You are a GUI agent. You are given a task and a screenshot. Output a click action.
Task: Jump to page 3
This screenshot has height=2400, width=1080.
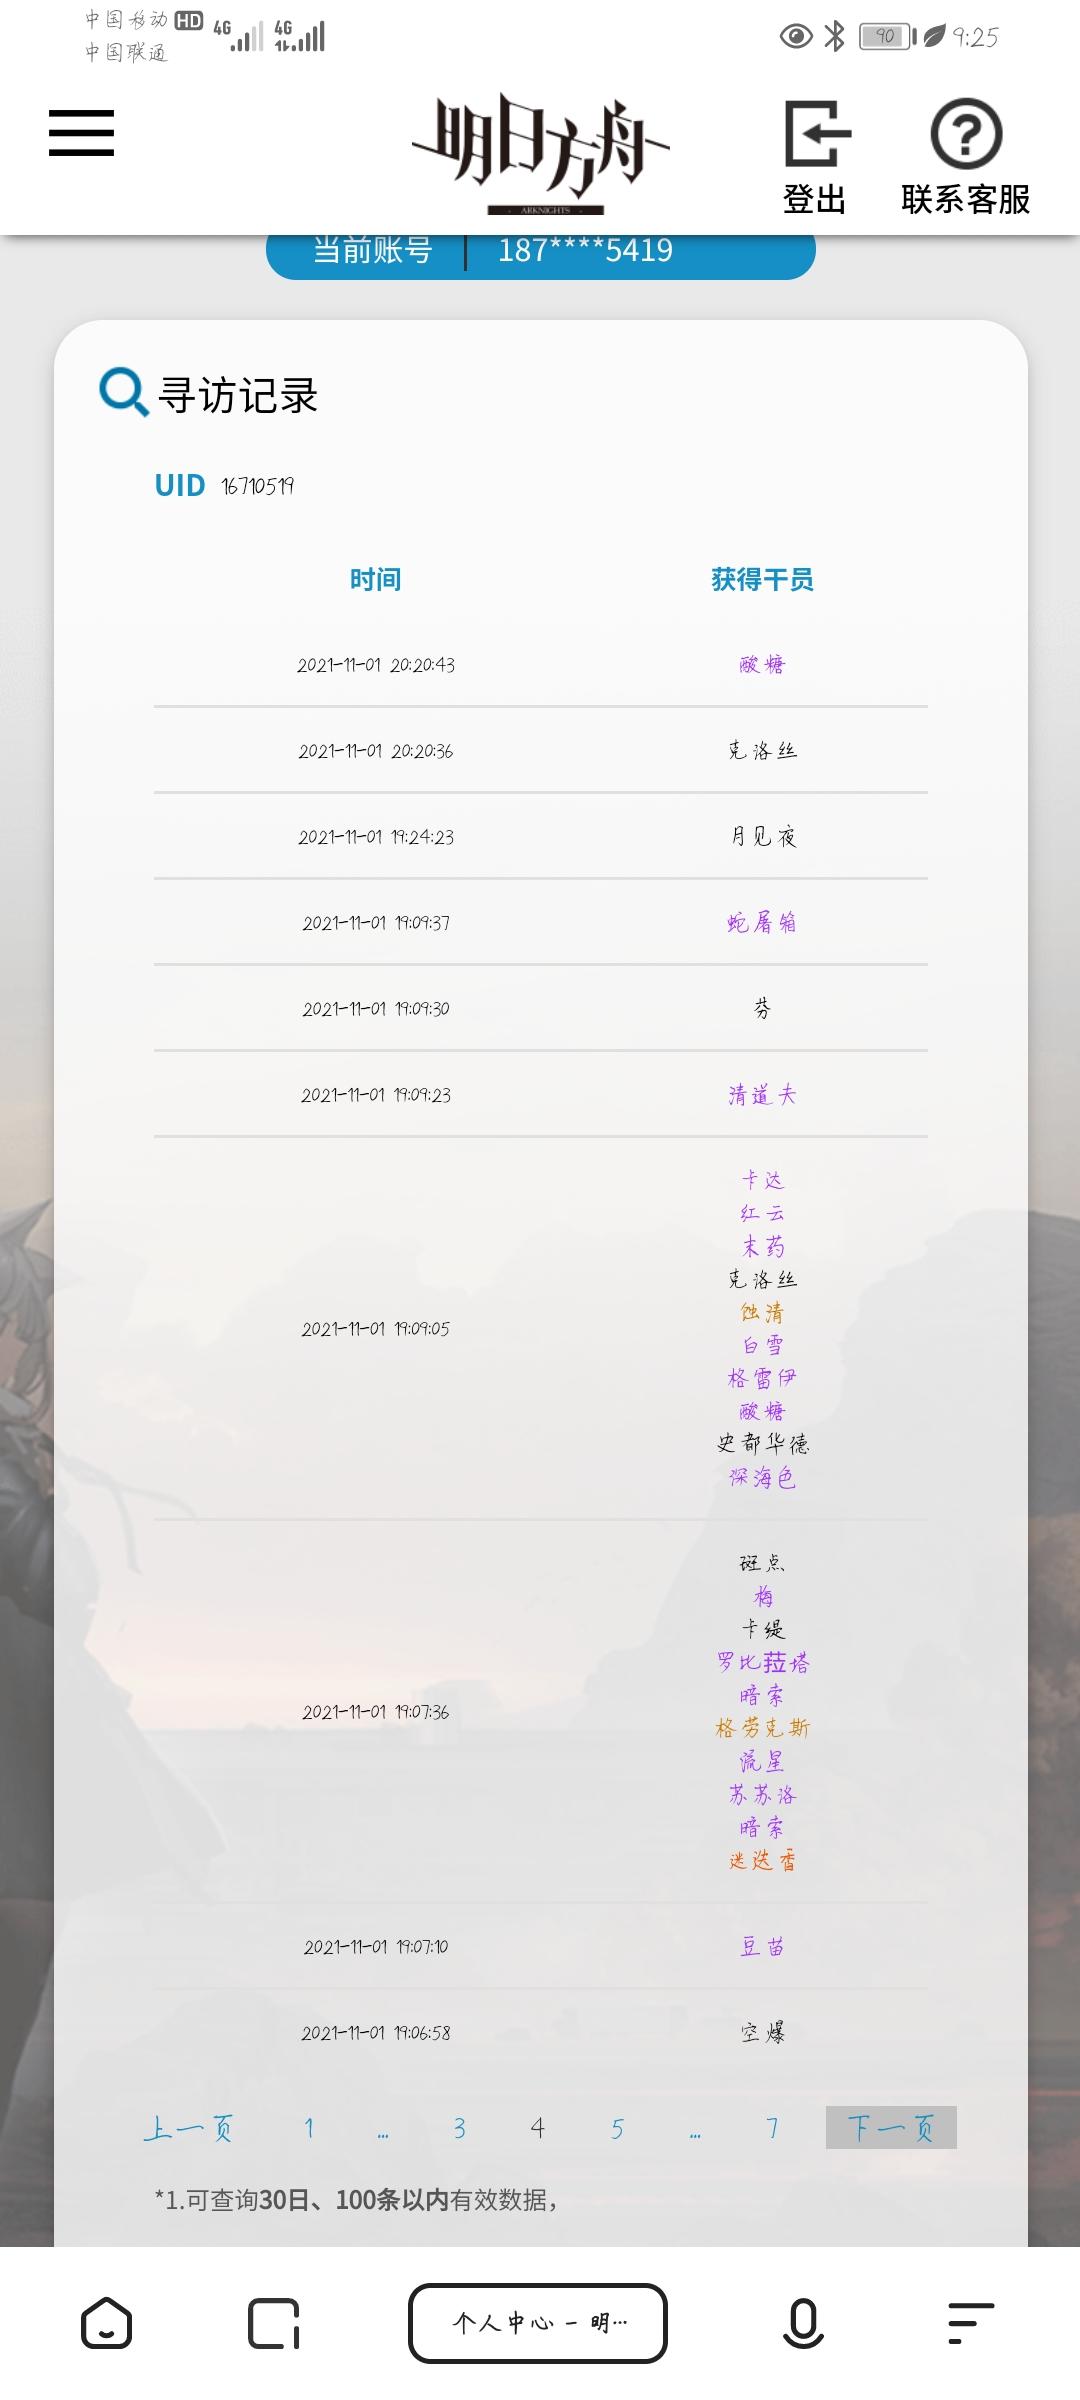[x=459, y=2127]
